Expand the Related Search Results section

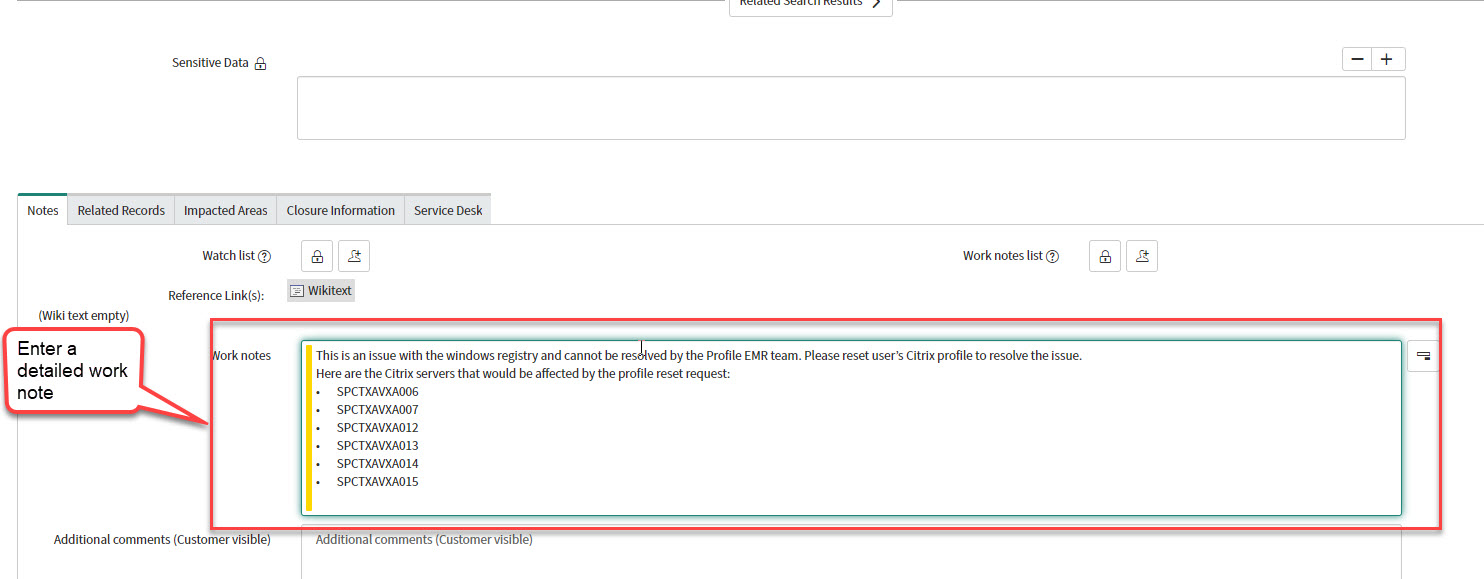(x=811, y=4)
